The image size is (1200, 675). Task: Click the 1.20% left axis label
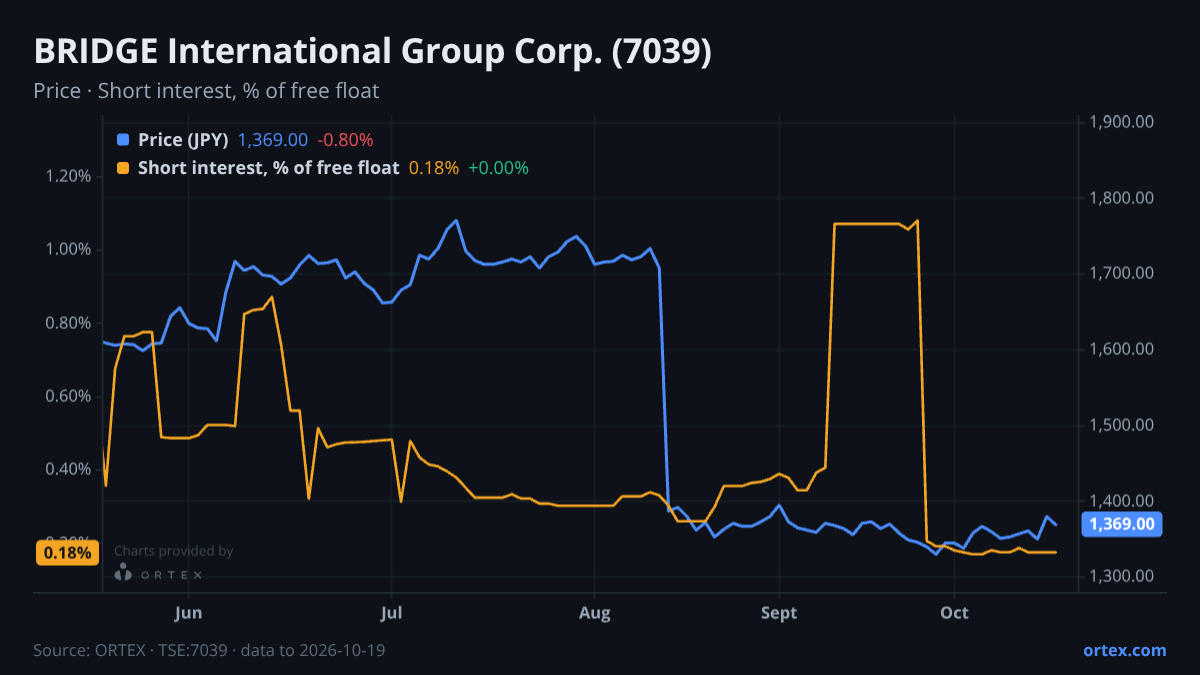[69, 176]
